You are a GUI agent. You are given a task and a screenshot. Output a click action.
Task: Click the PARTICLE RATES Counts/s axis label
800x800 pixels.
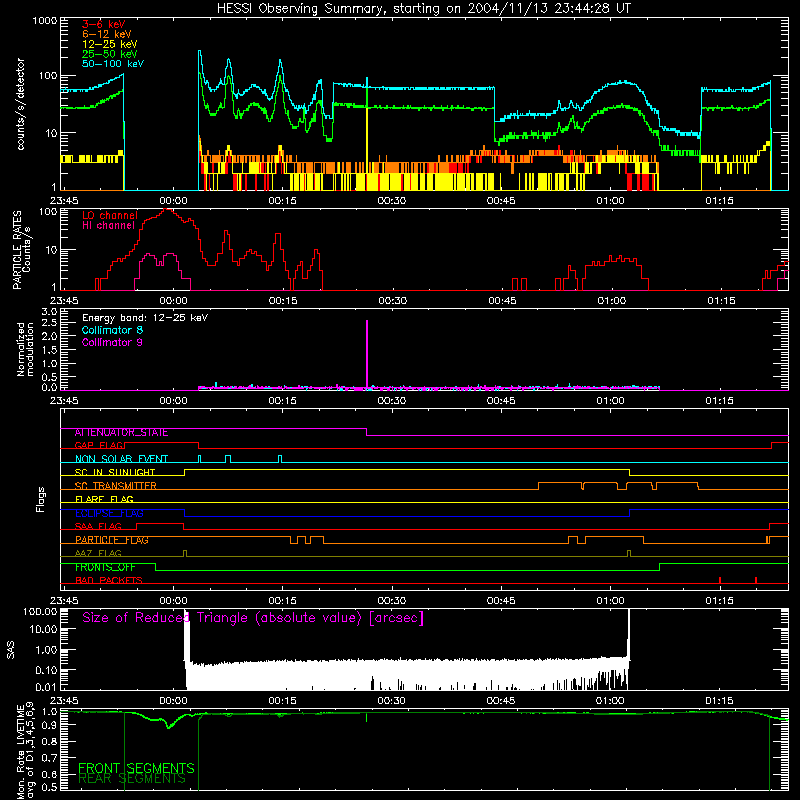[21, 250]
